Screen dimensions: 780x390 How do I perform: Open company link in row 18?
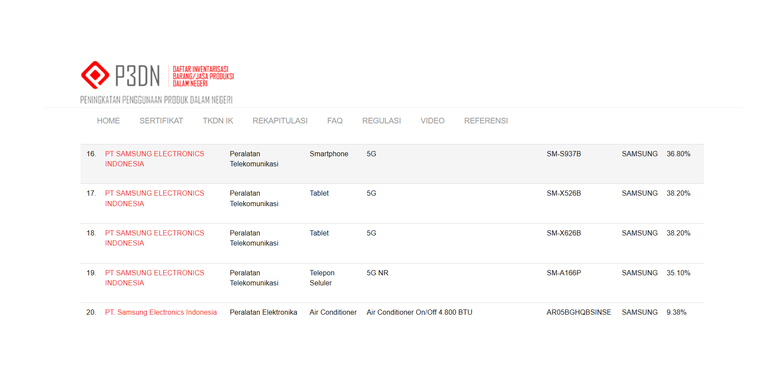tap(154, 238)
